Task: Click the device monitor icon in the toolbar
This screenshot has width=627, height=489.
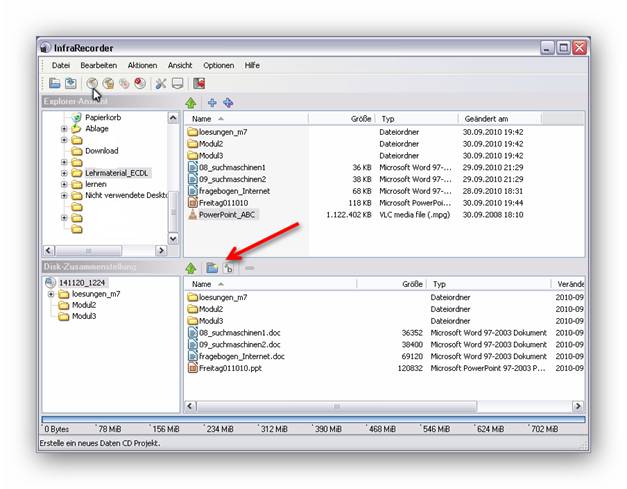Action: tap(177, 83)
